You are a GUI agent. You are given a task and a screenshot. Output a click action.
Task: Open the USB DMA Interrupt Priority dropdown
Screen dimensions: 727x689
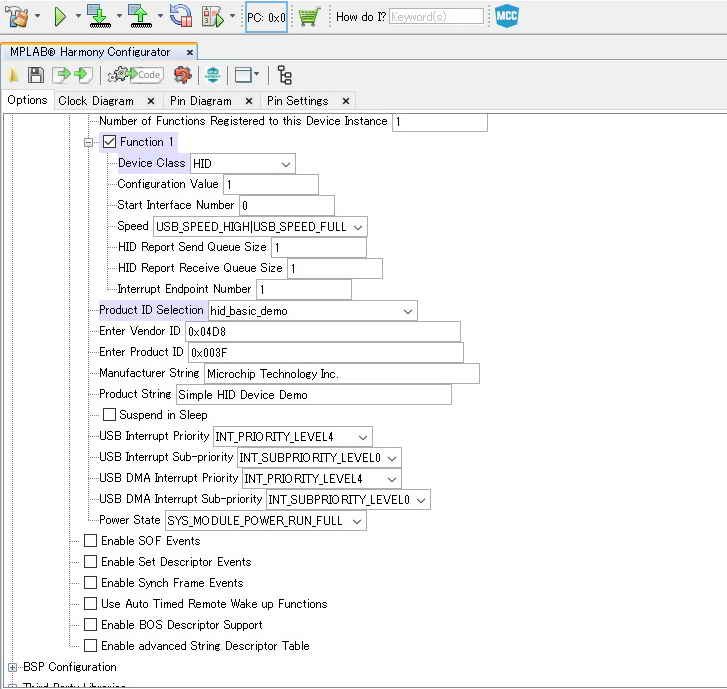tap(322, 478)
